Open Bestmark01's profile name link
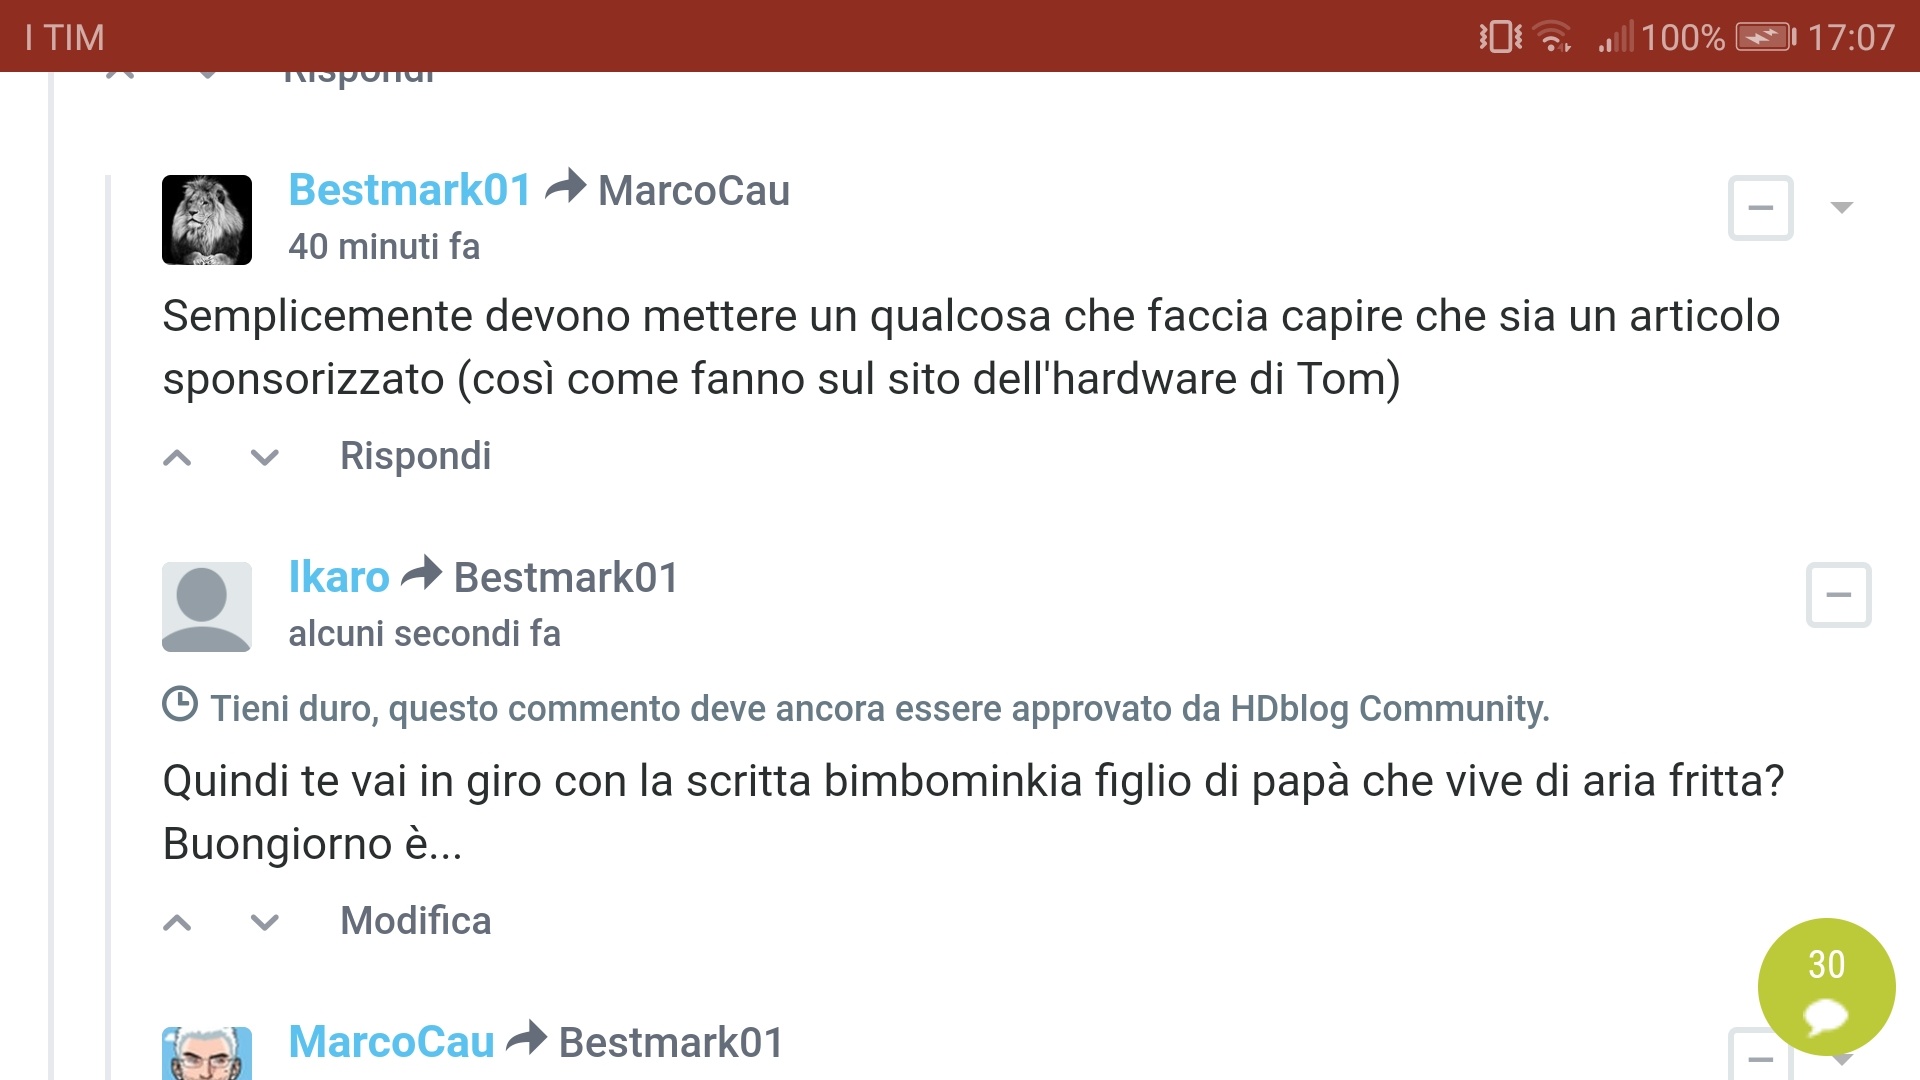 click(x=409, y=190)
